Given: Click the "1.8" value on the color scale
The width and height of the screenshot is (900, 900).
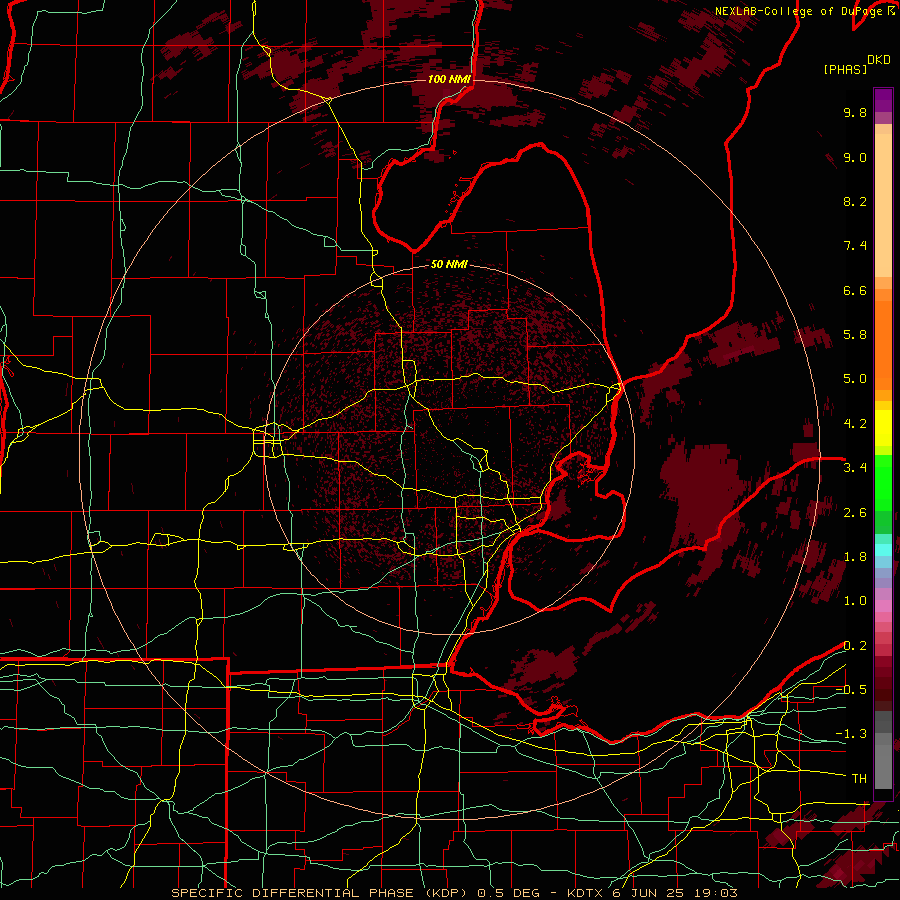Looking at the screenshot, I should pyautogui.click(x=855, y=557).
